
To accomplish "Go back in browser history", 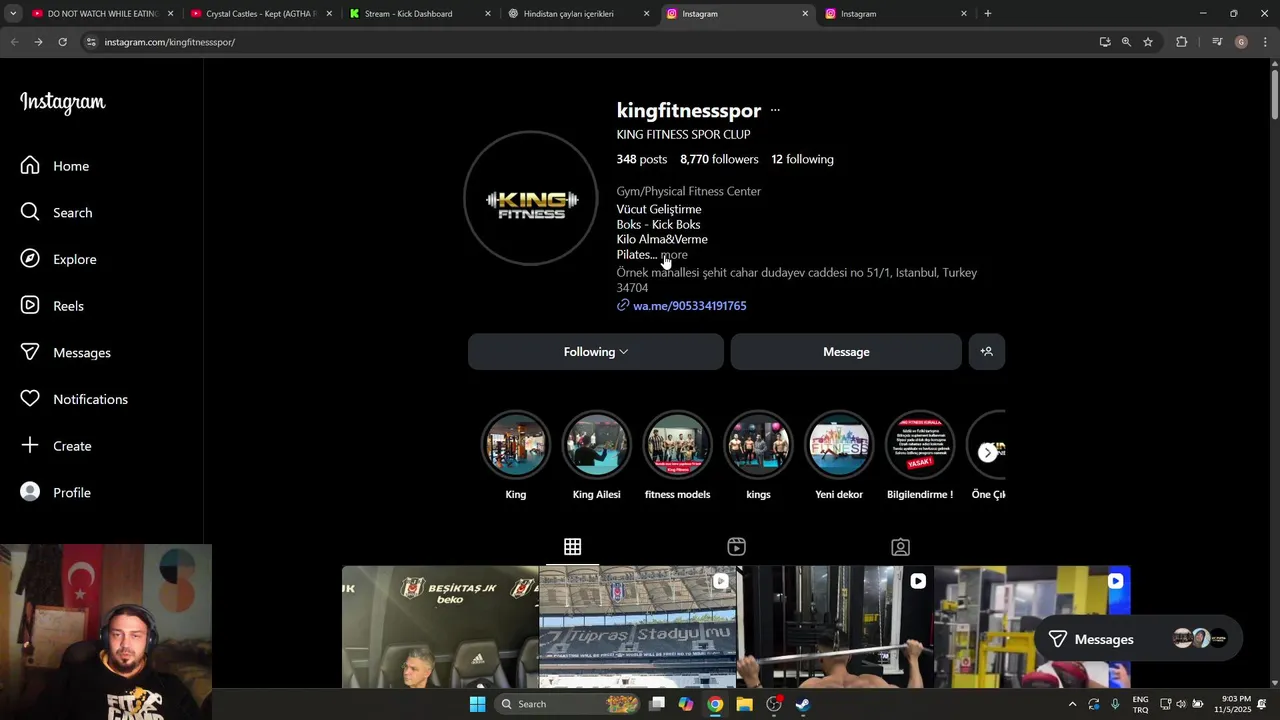I will [x=14, y=42].
